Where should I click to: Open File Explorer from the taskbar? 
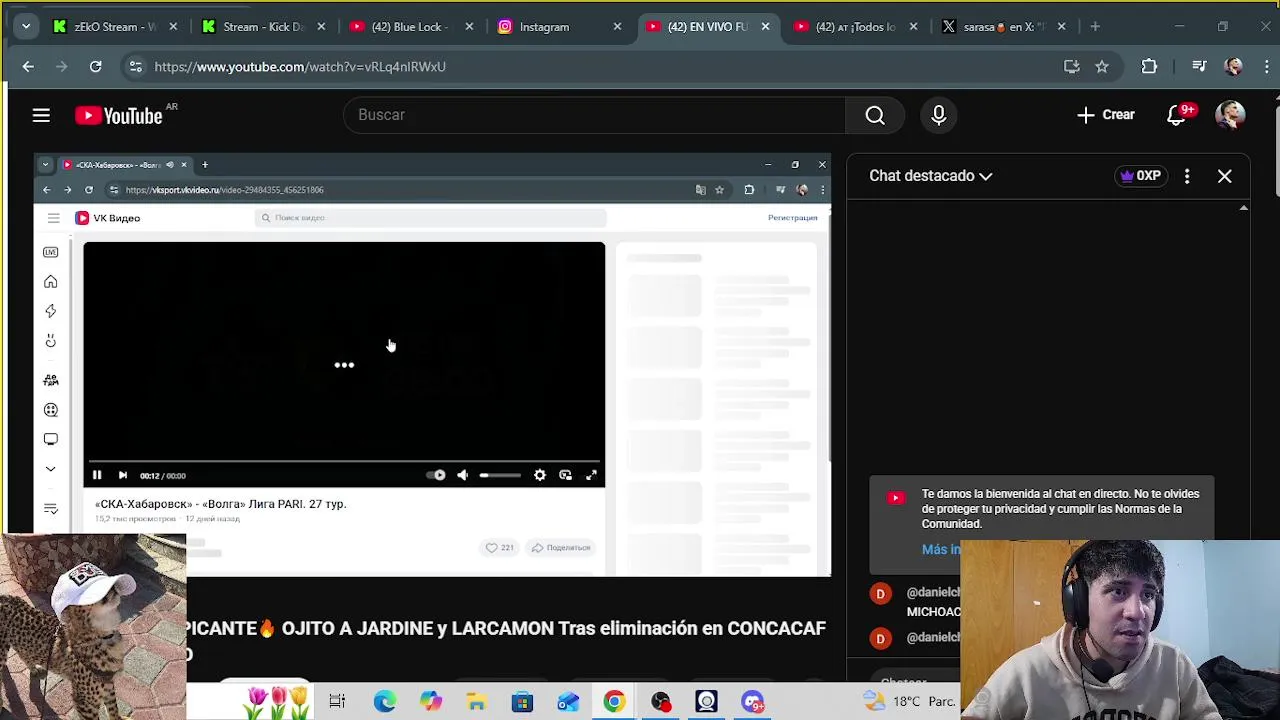pyautogui.click(x=476, y=702)
